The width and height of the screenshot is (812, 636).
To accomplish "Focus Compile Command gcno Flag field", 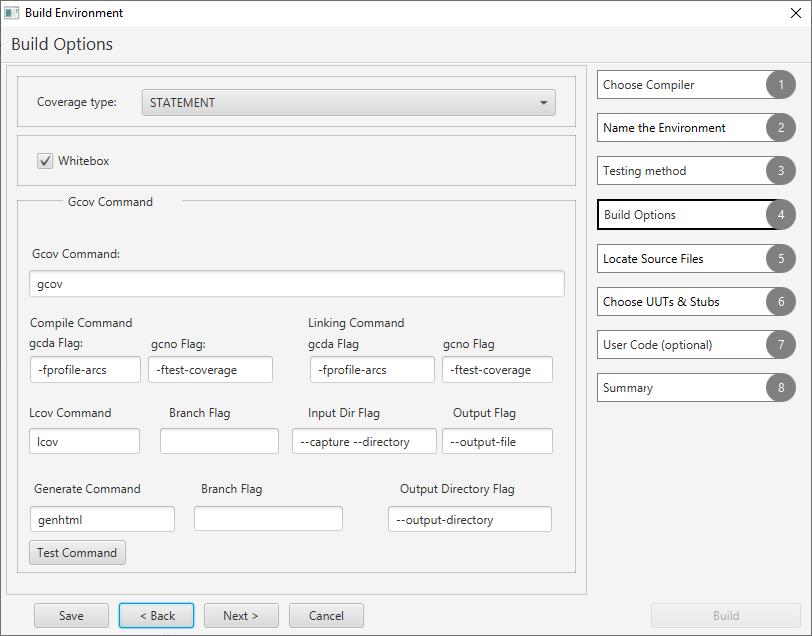I will pos(210,370).
